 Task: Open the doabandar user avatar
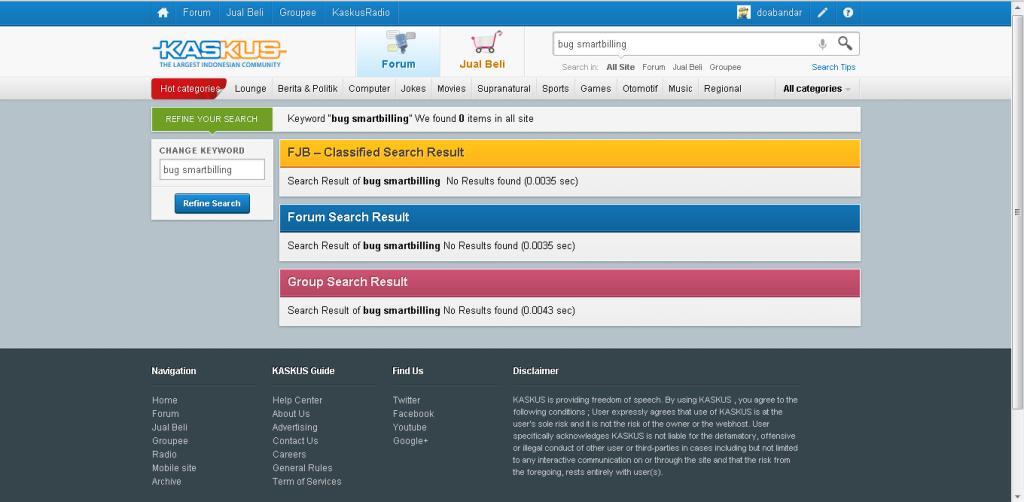point(743,12)
